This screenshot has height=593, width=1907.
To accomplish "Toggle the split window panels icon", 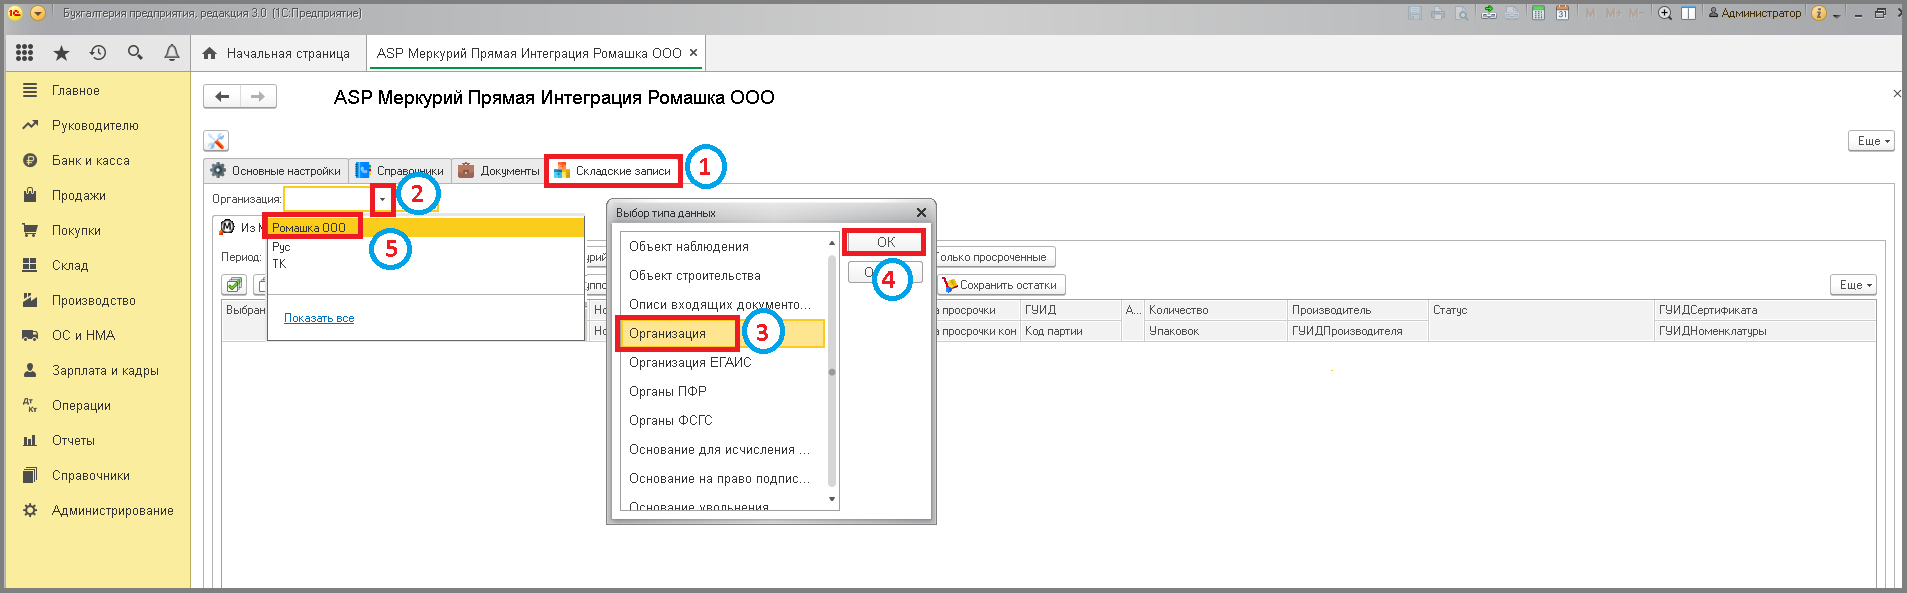I will 1689,13.
